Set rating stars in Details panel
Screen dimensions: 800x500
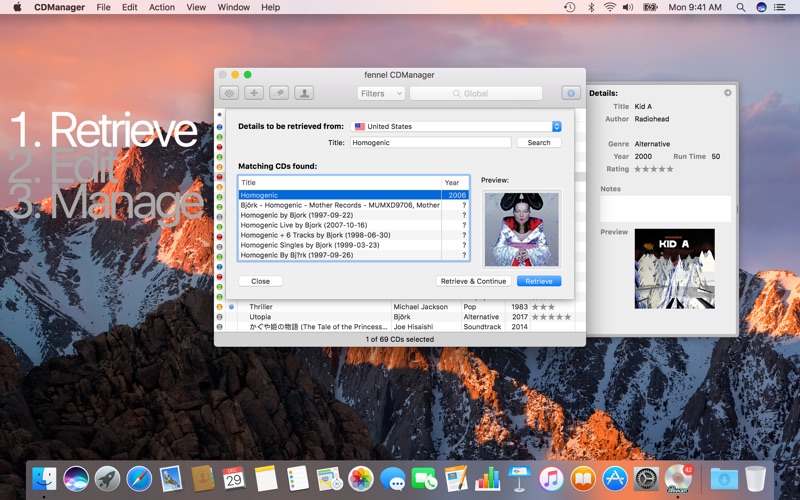tap(654, 169)
